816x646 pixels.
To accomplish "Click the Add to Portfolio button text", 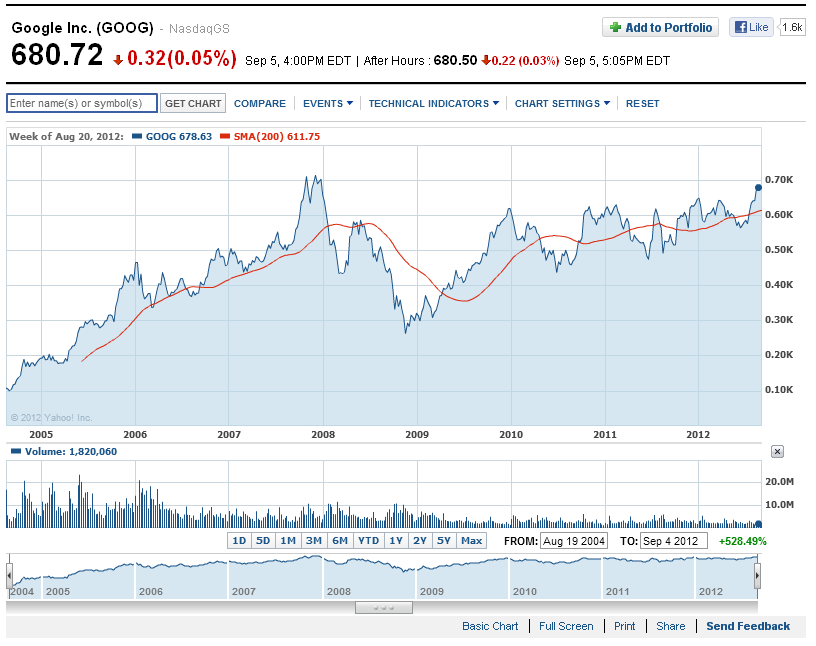I will click(669, 28).
